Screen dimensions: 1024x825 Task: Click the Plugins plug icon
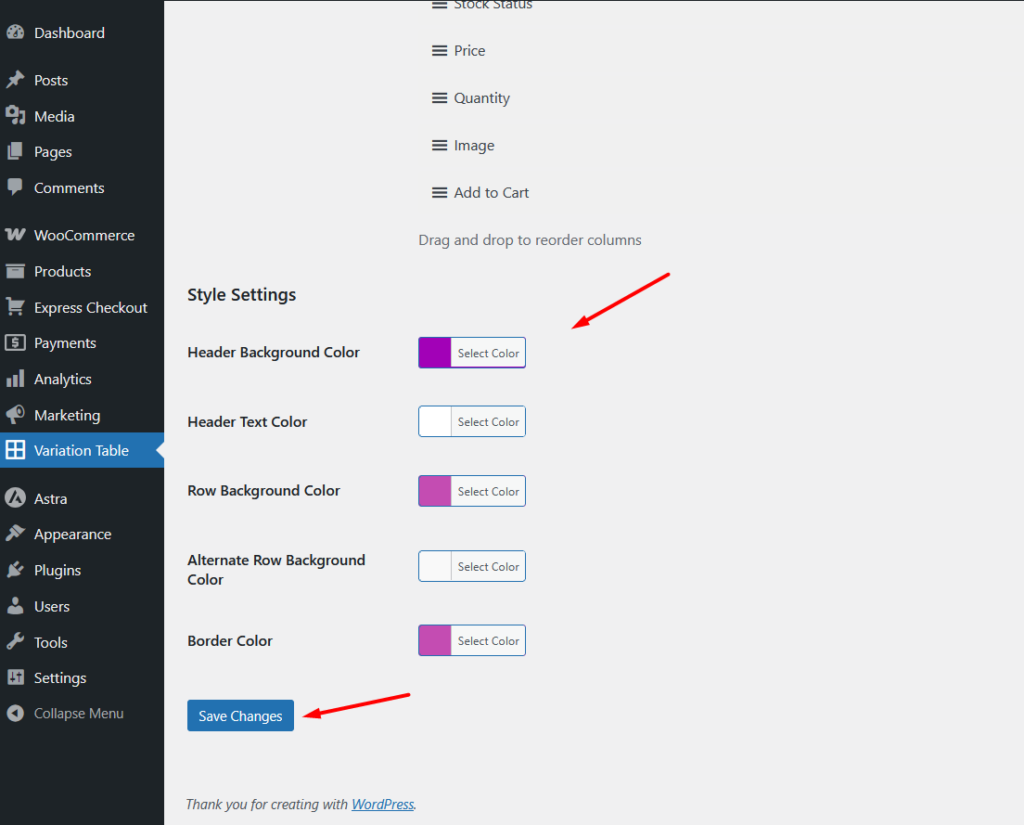(x=15, y=570)
